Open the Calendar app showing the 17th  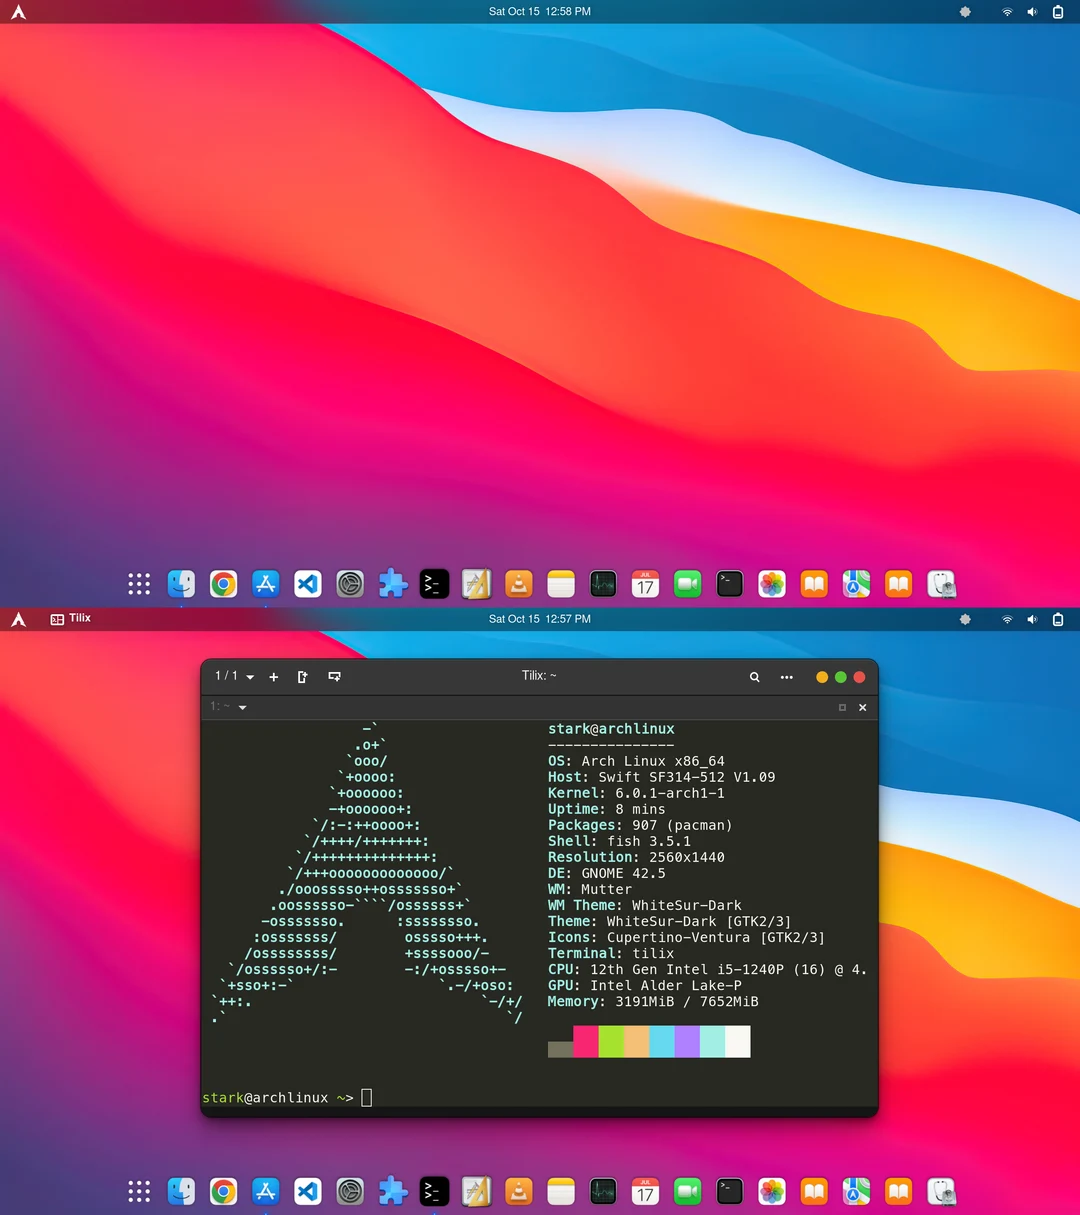pos(645,1191)
